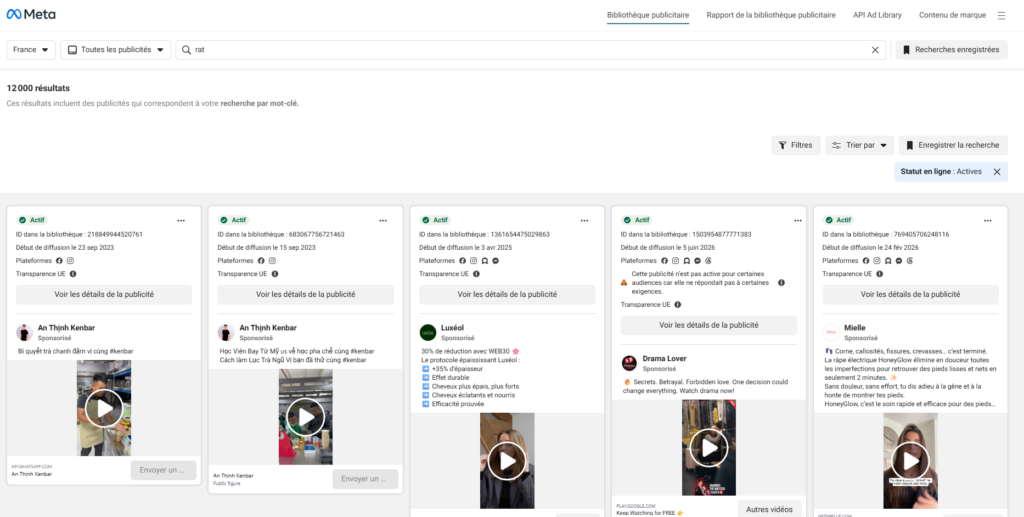
Task: Open An Thịnh Kenbar page name on second card
Action: pos(268,328)
